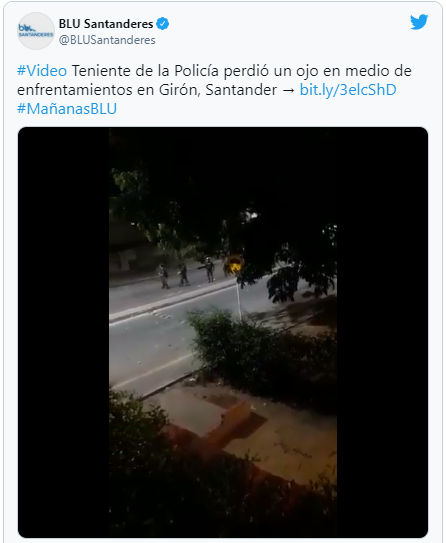The height and width of the screenshot is (543, 446).
Task: Click the police officers walking in the video
Action: point(186,273)
